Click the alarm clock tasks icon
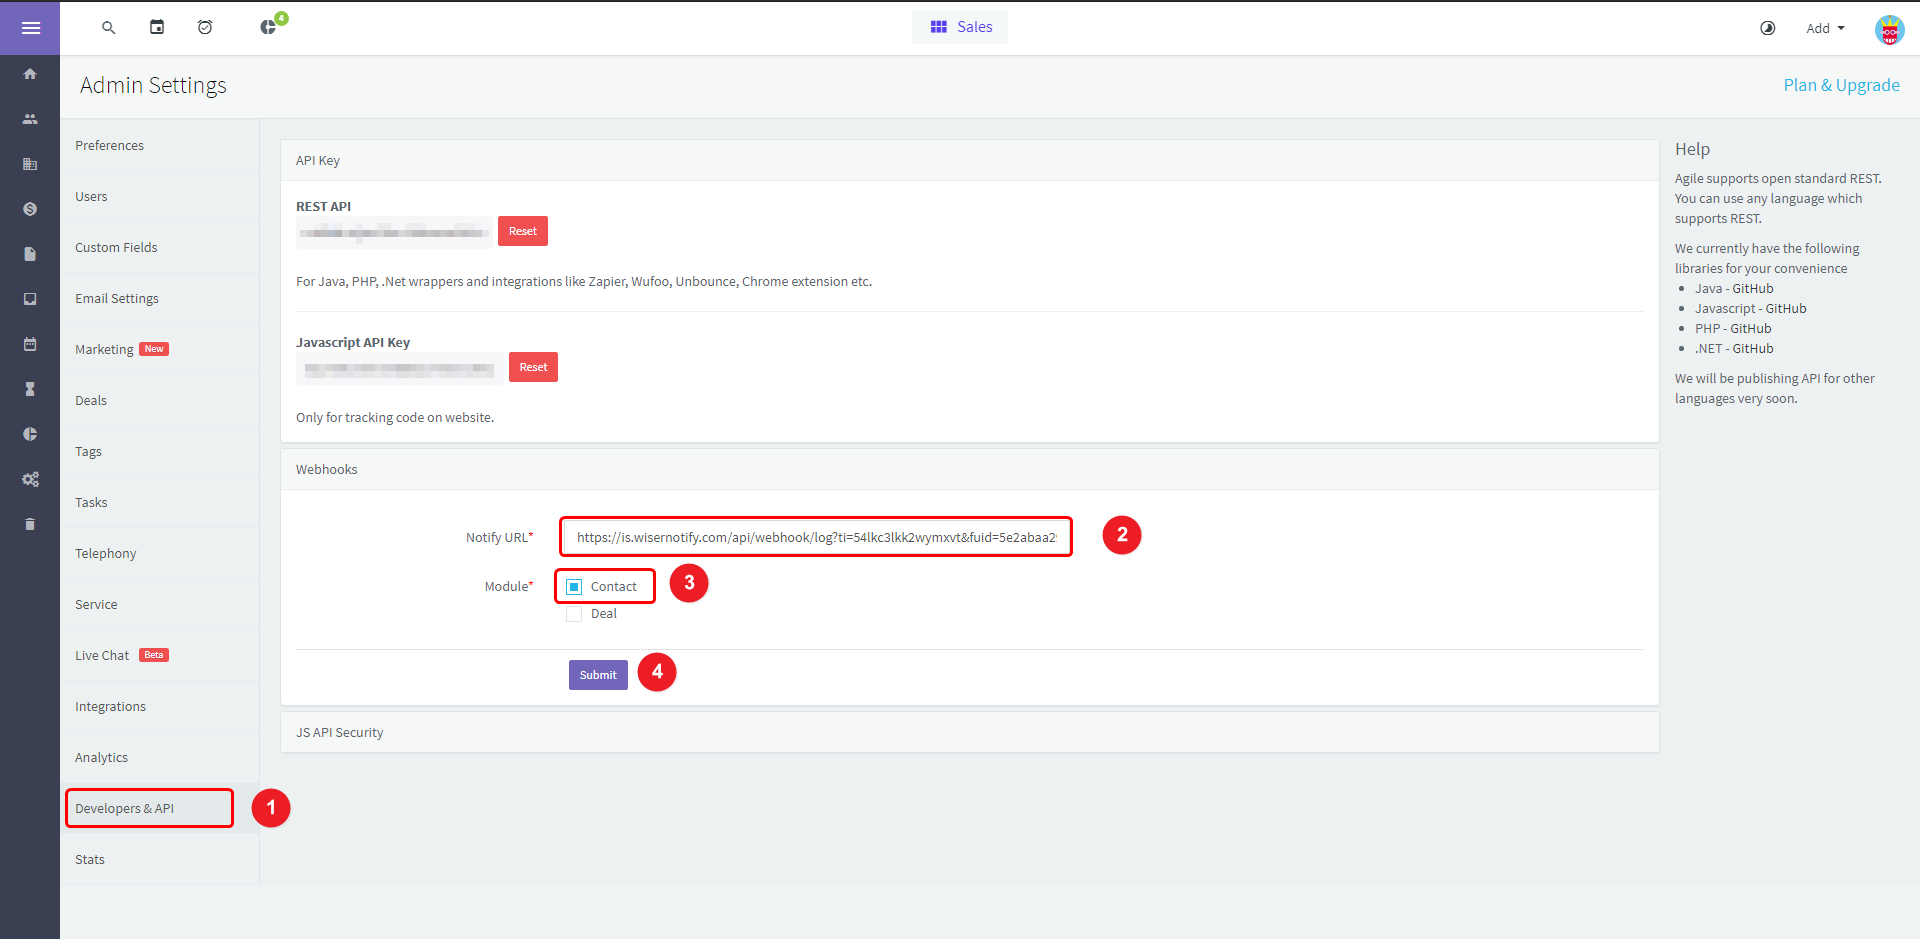 205,28
